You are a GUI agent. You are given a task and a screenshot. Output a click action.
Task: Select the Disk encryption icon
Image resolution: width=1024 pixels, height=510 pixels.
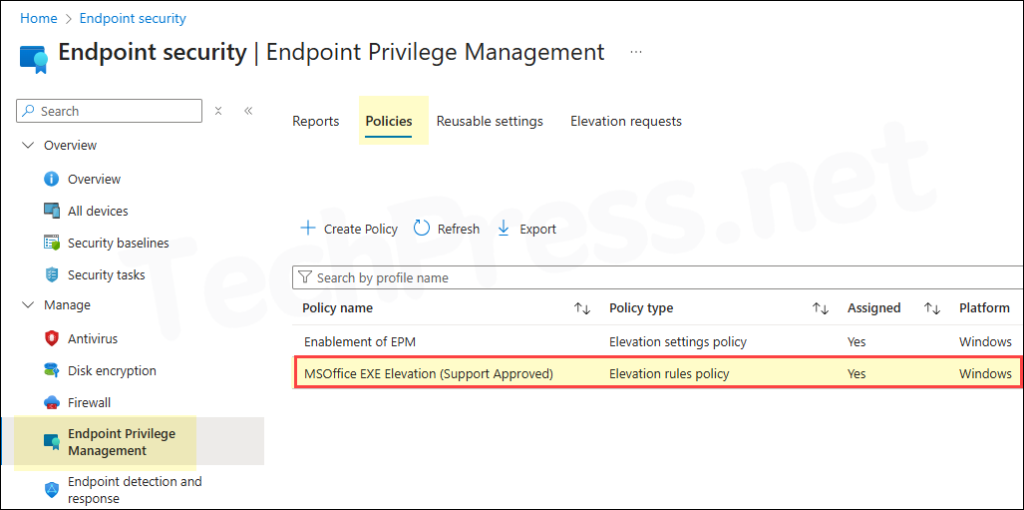52,370
